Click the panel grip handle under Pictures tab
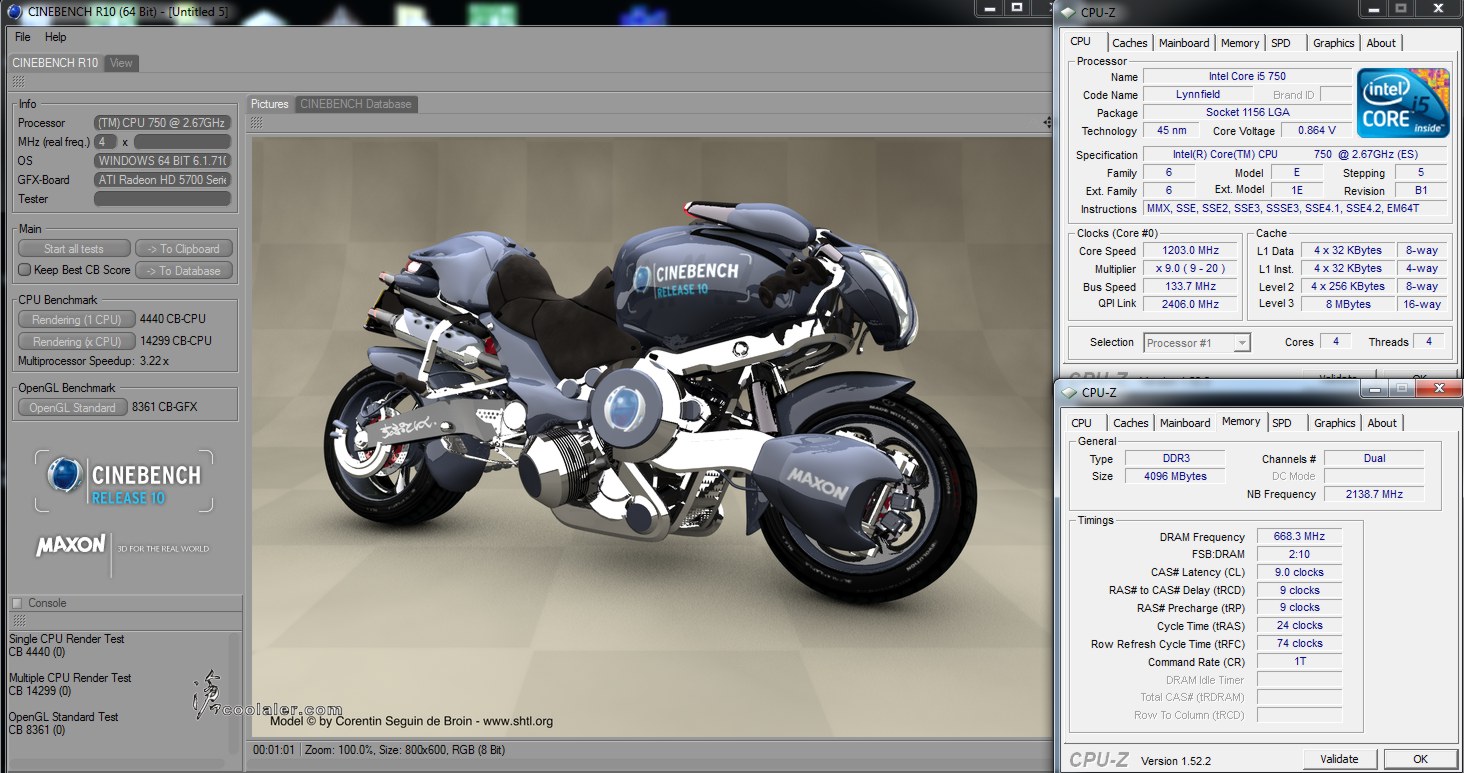1464x773 pixels. point(256,122)
